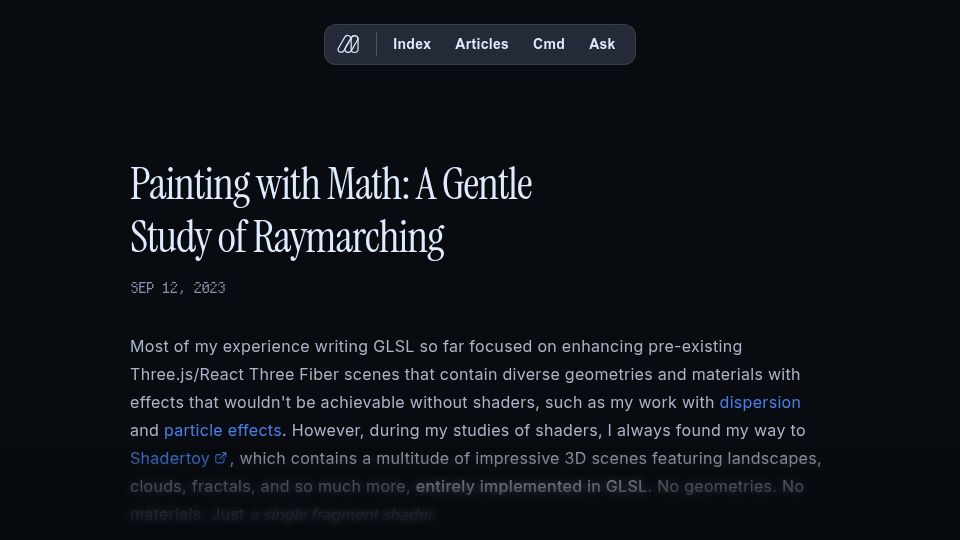Click the site logo icon in navbar
960x540 pixels.
click(348, 44)
